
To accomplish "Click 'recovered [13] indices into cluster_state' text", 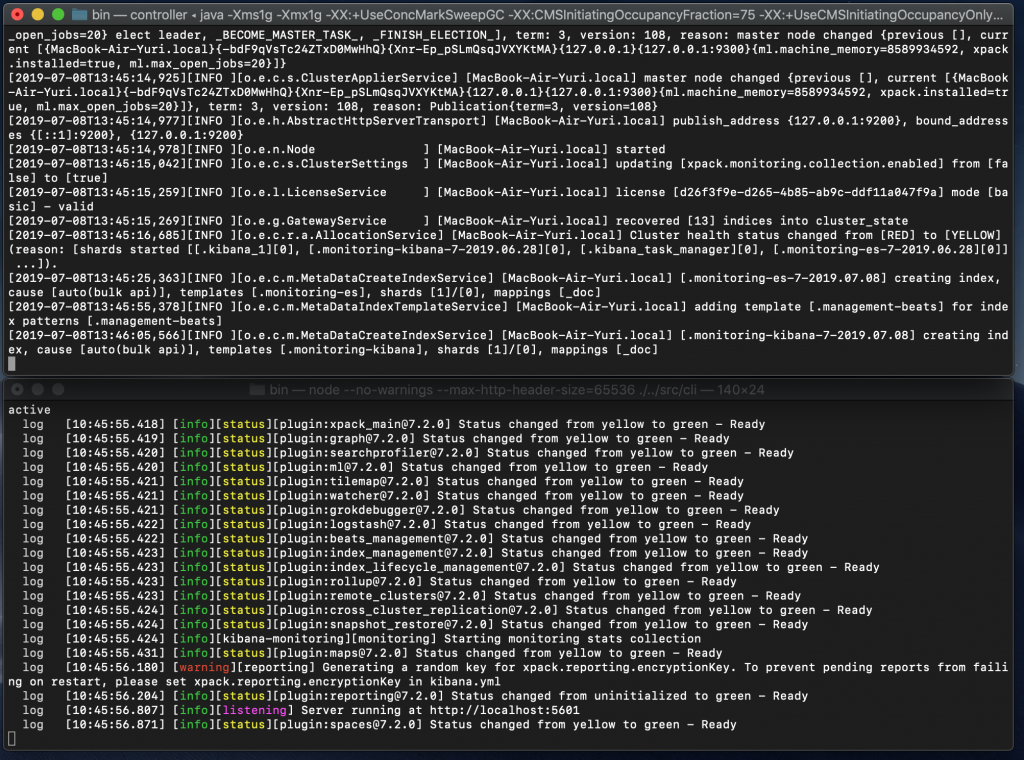I will click(761, 221).
